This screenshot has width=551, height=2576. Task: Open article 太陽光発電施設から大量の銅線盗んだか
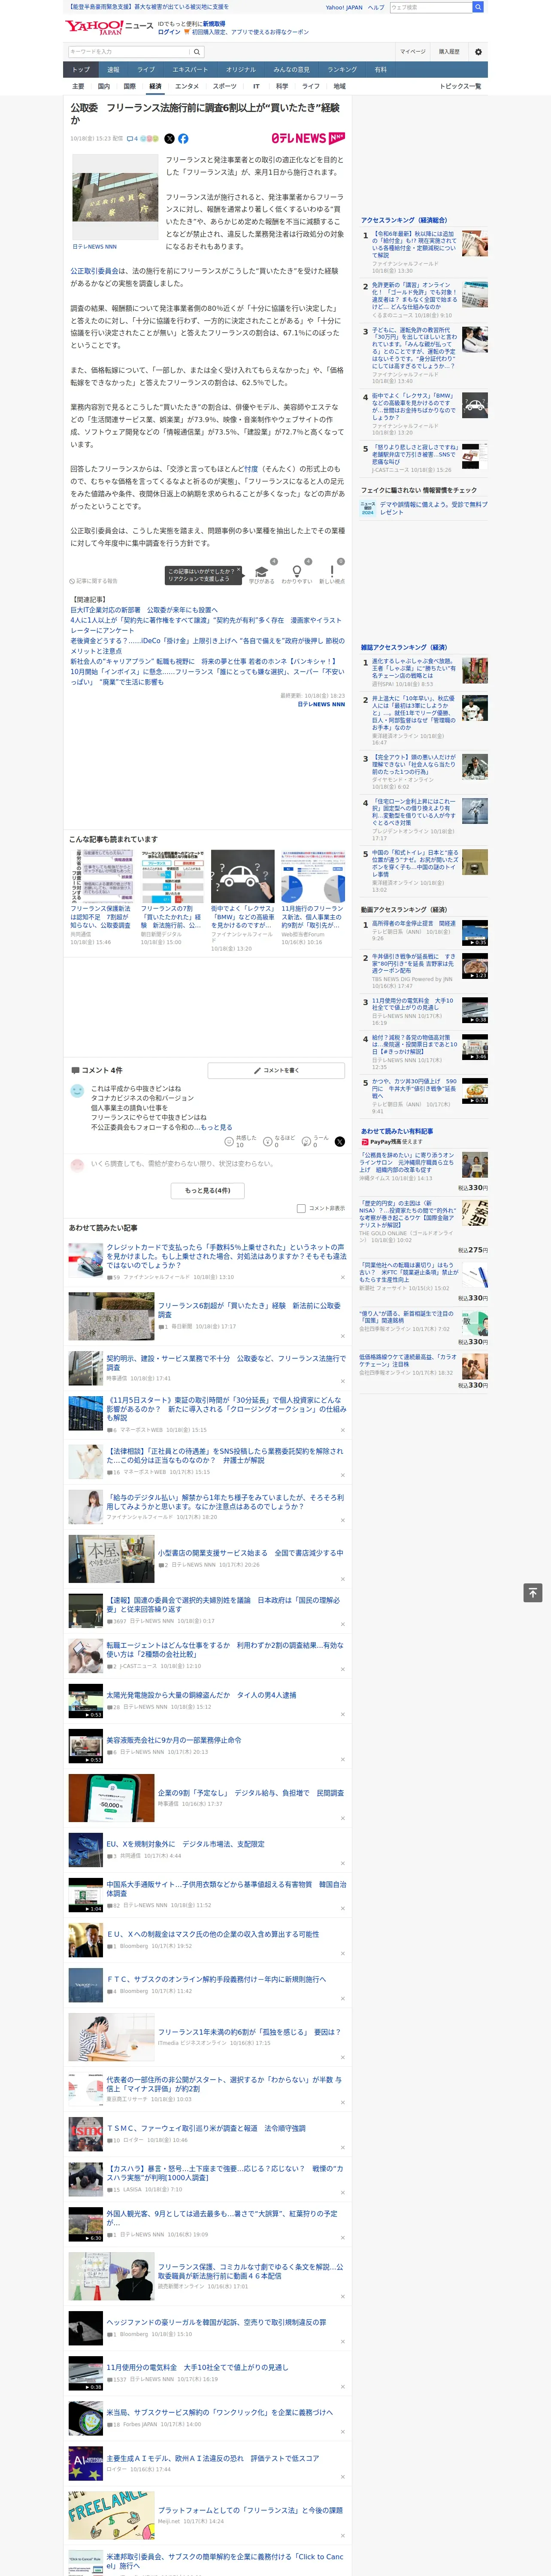click(200, 1695)
